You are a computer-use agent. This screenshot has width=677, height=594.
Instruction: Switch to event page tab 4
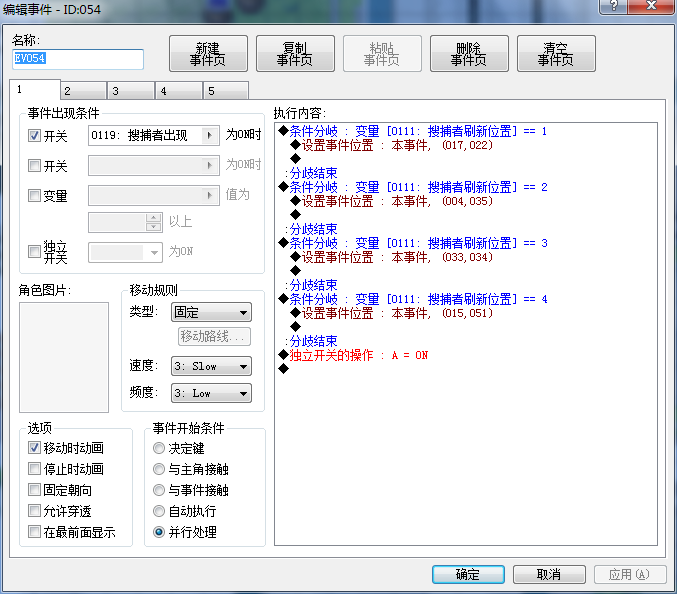click(179, 91)
